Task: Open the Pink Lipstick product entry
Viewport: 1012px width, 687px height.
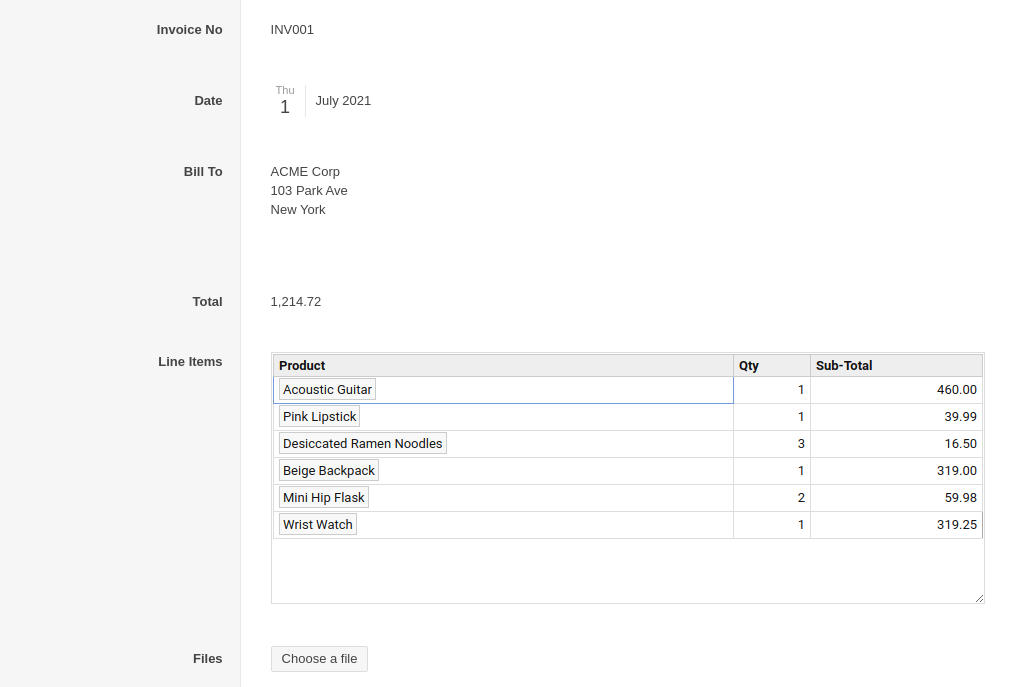Action: 319,417
